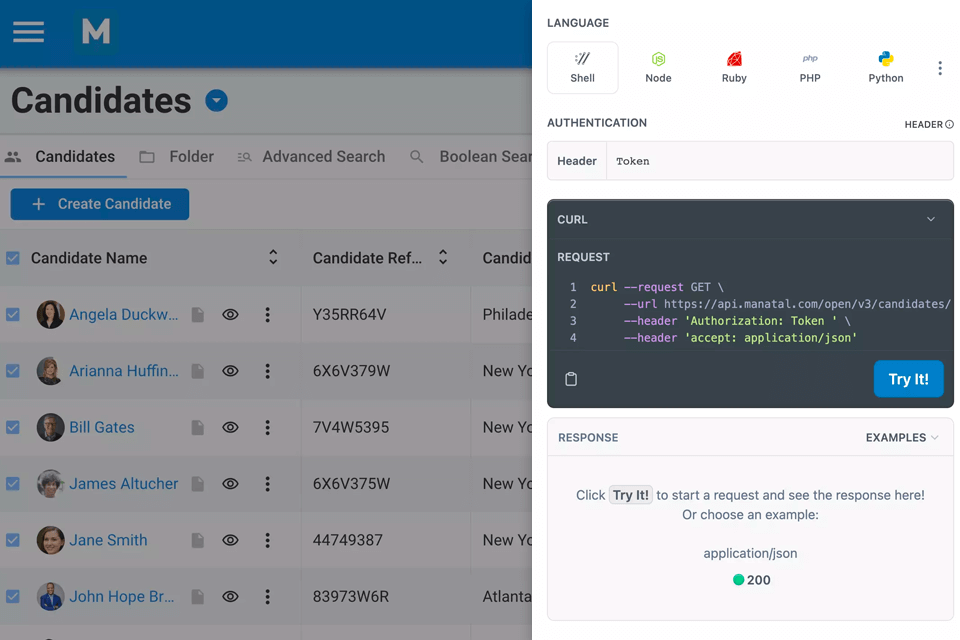
Task: Click reference cell Y35RR64V
Action: click(350, 314)
